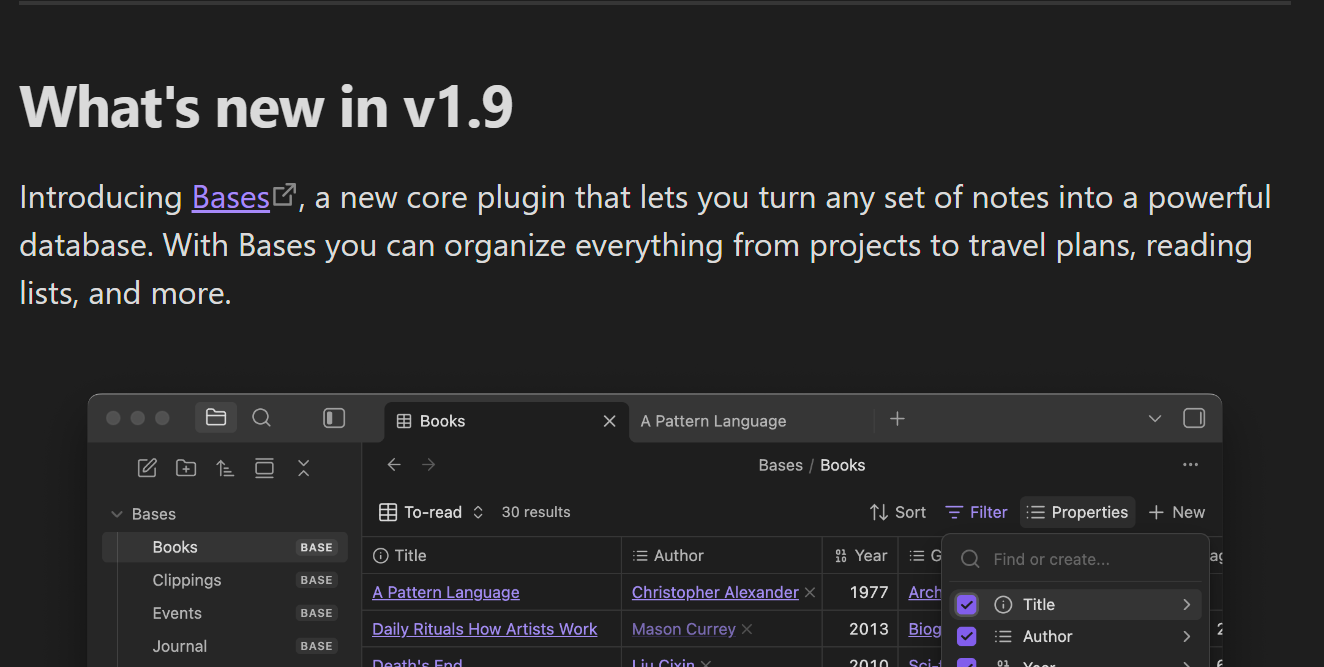1324x667 pixels.
Task: Expand the Author property submenu arrow
Action: 1186,637
